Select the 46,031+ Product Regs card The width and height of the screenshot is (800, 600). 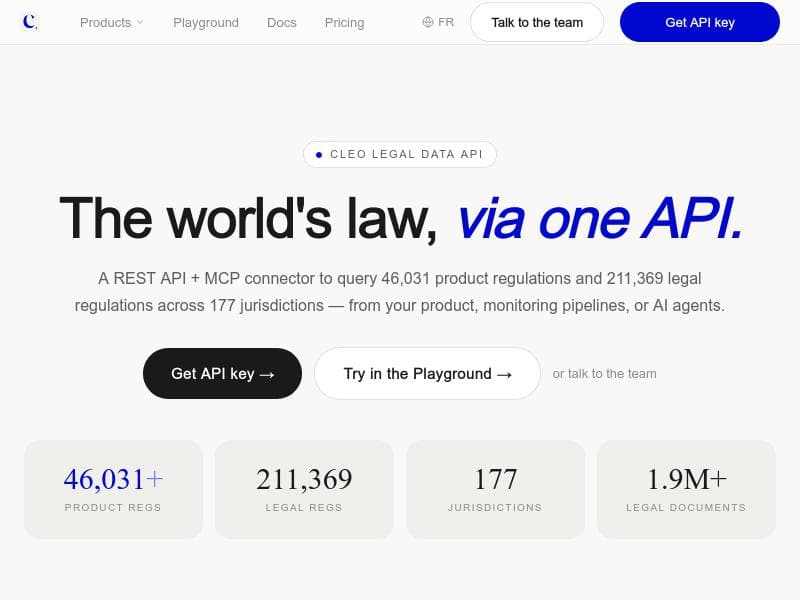click(113, 489)
